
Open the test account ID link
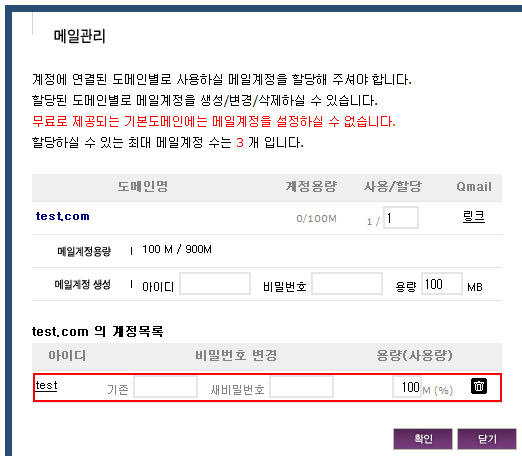pos(46,385)
